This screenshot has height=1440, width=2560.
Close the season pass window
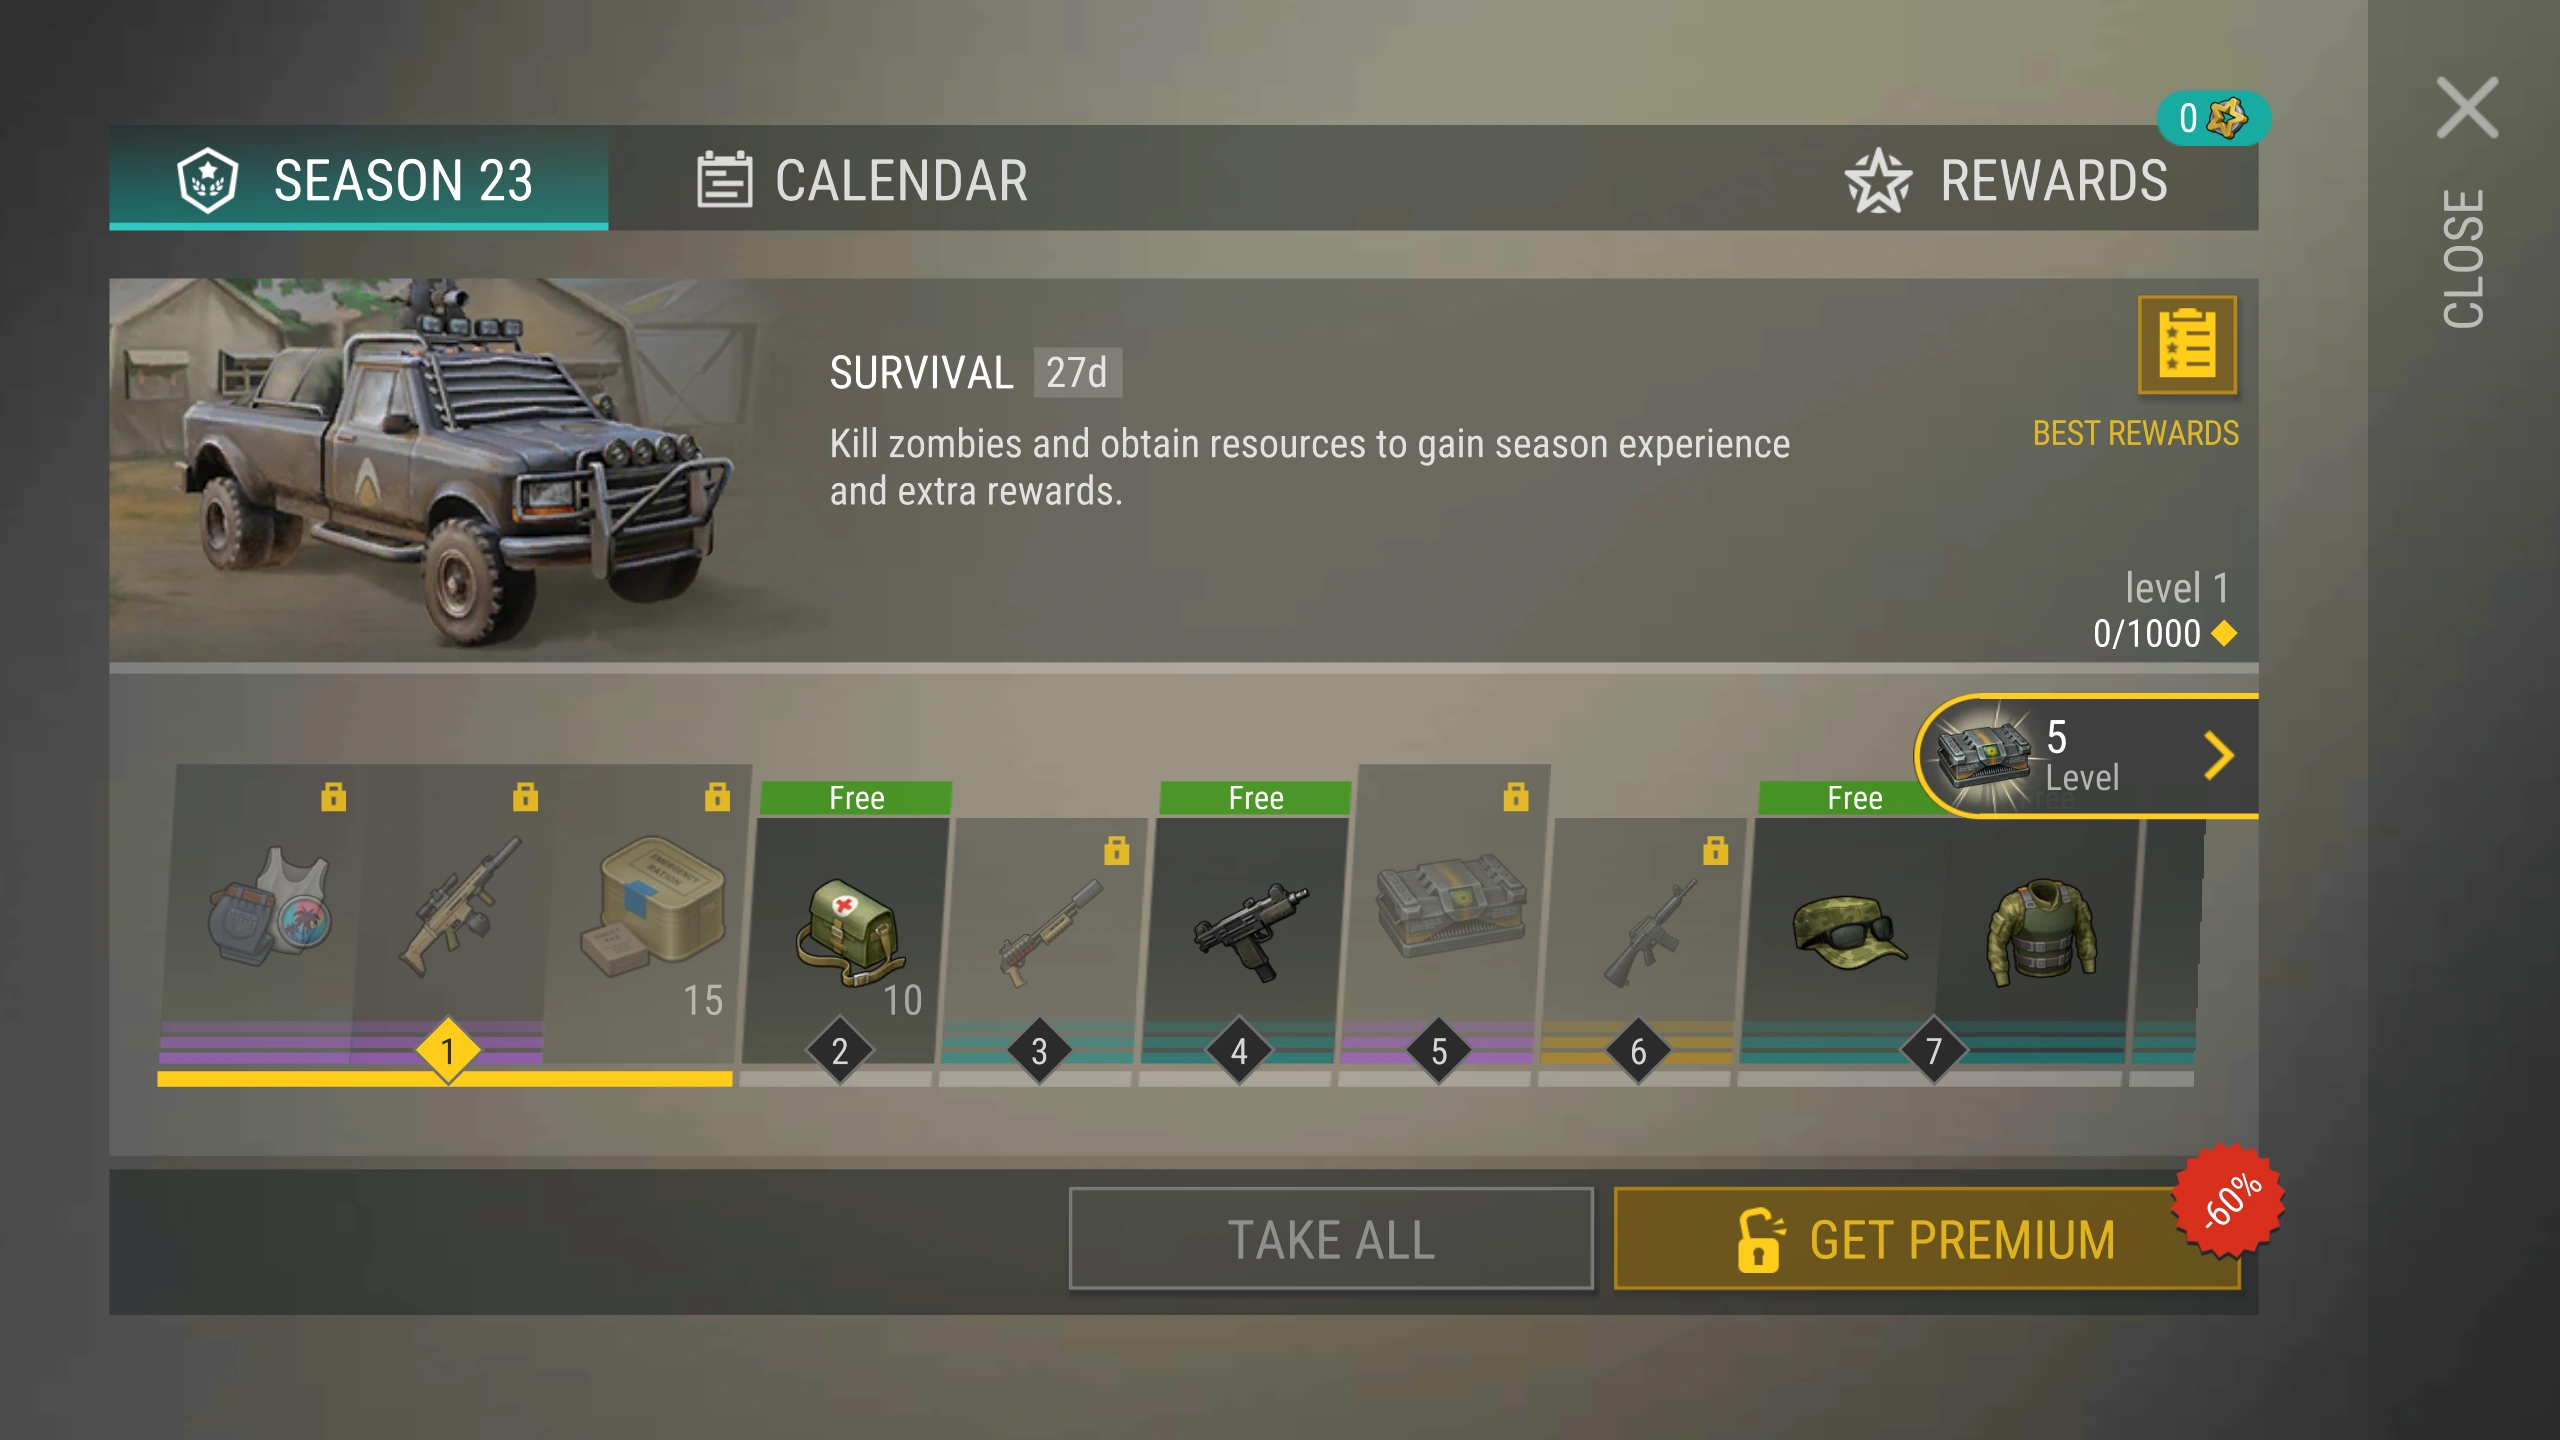point(2467,108)
